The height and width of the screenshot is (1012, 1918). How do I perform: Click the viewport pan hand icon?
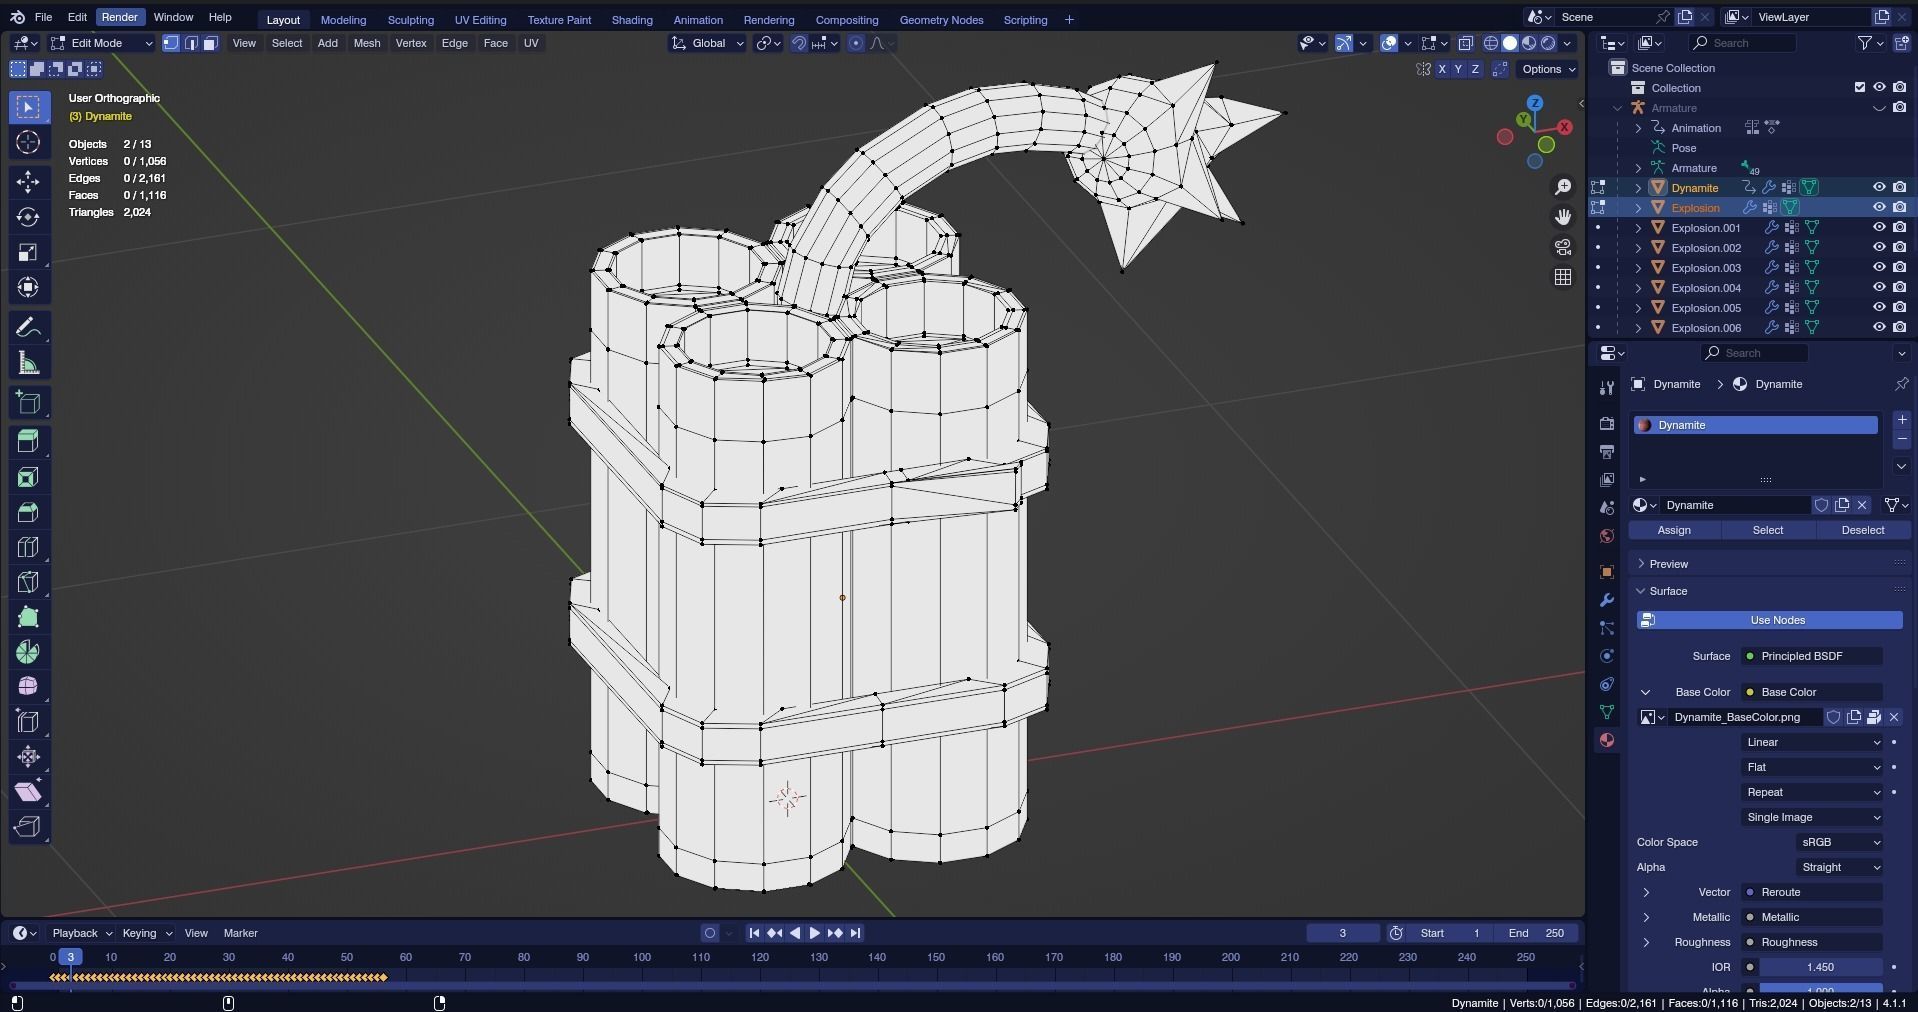(1563, 217)
